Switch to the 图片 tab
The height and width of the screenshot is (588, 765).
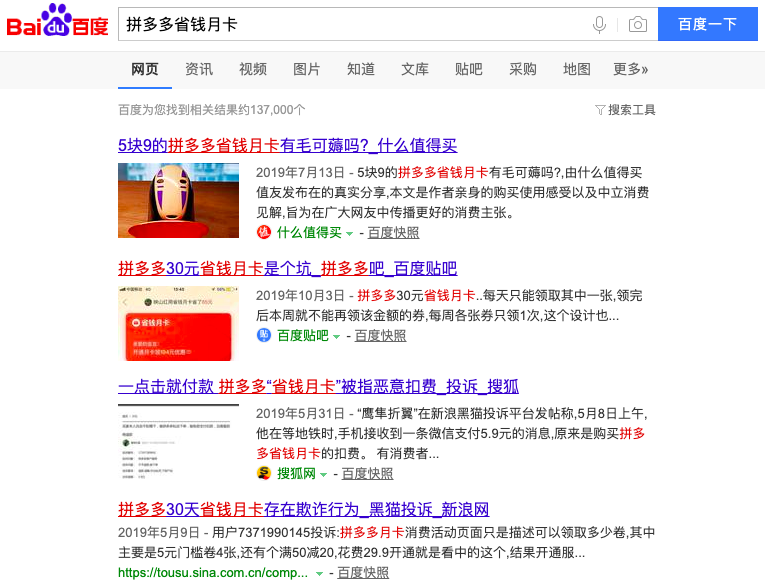pyautogui.click(x=307, y=69)
